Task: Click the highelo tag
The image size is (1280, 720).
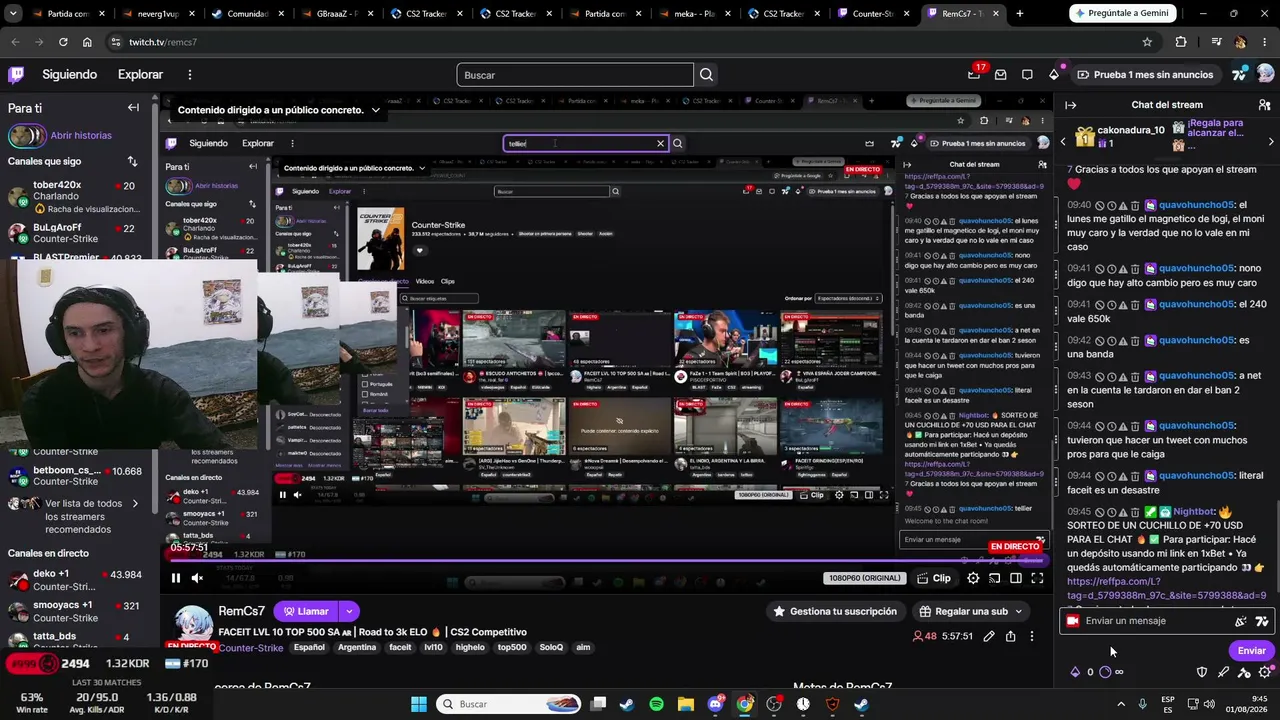Action: click(470, 648)
